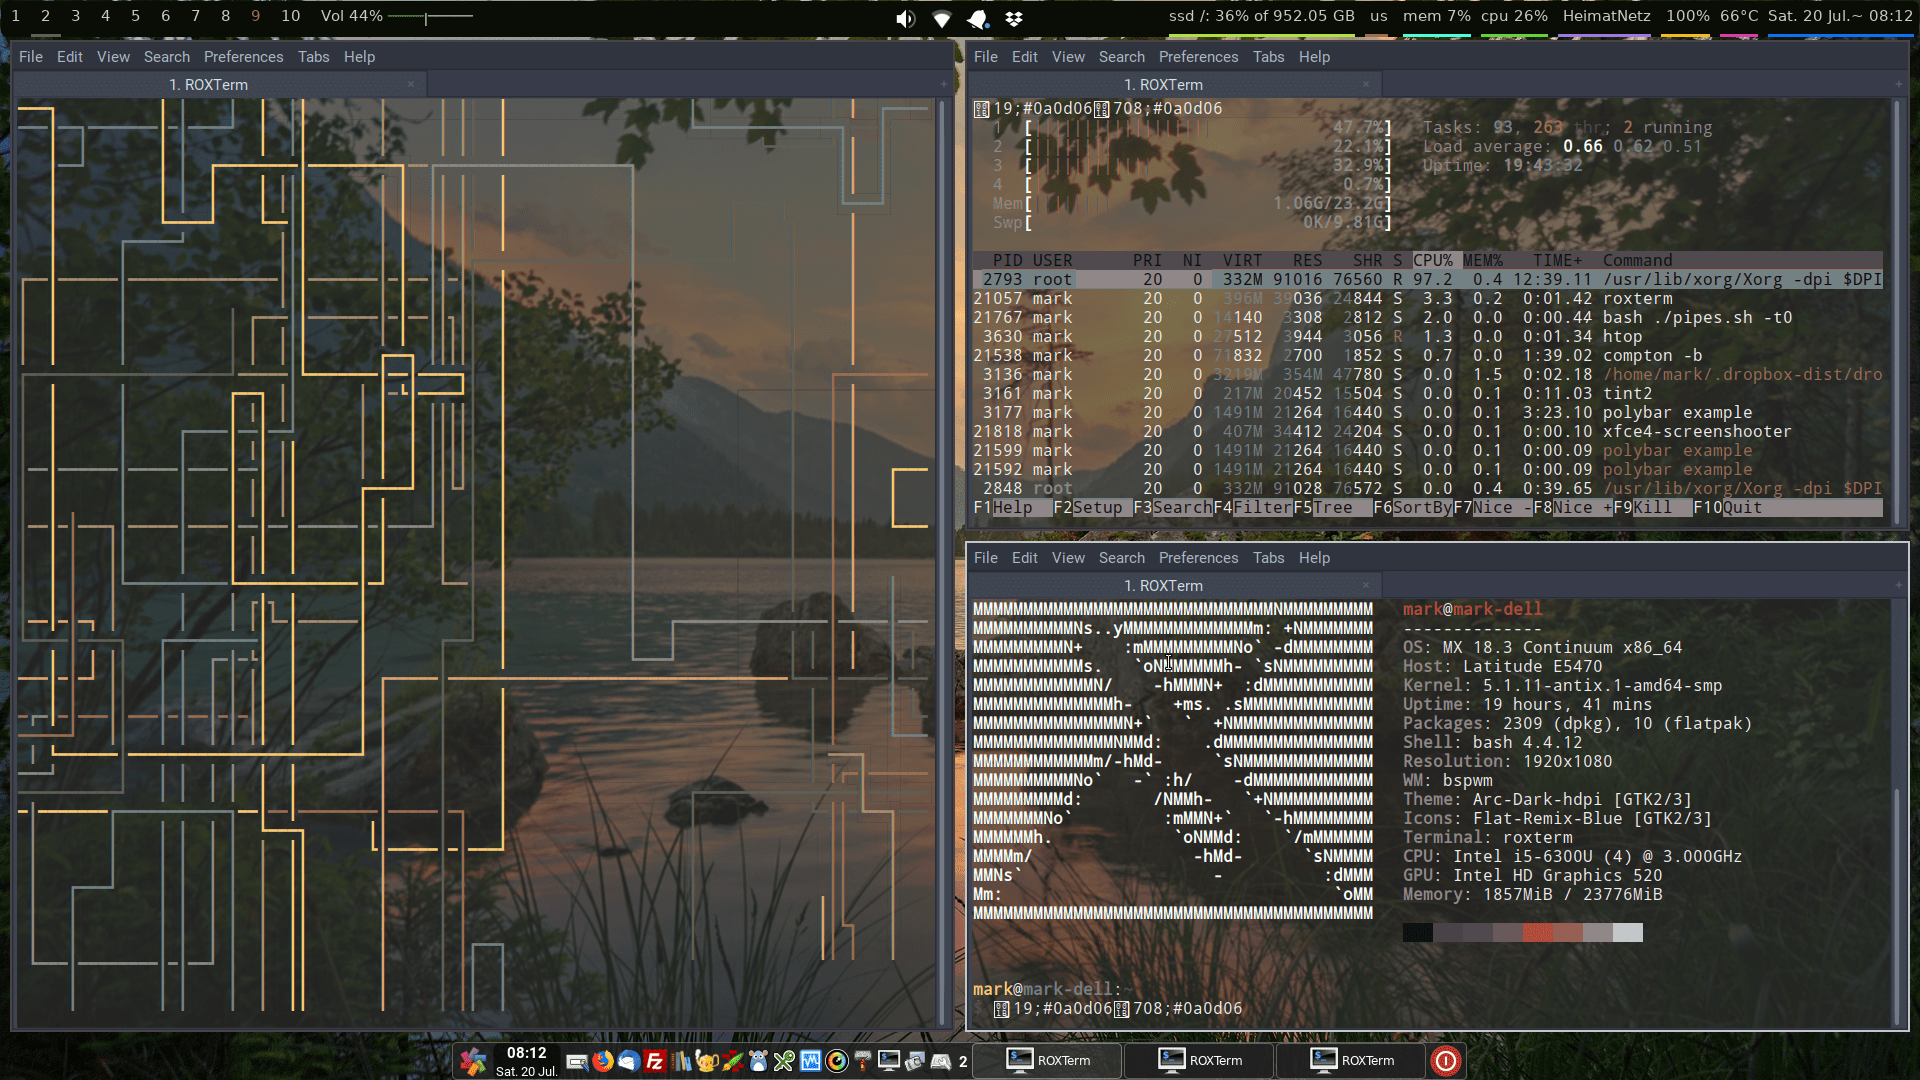
Task: Click the WiFi icon in the top bar
Action: click(x=941, y=18)
